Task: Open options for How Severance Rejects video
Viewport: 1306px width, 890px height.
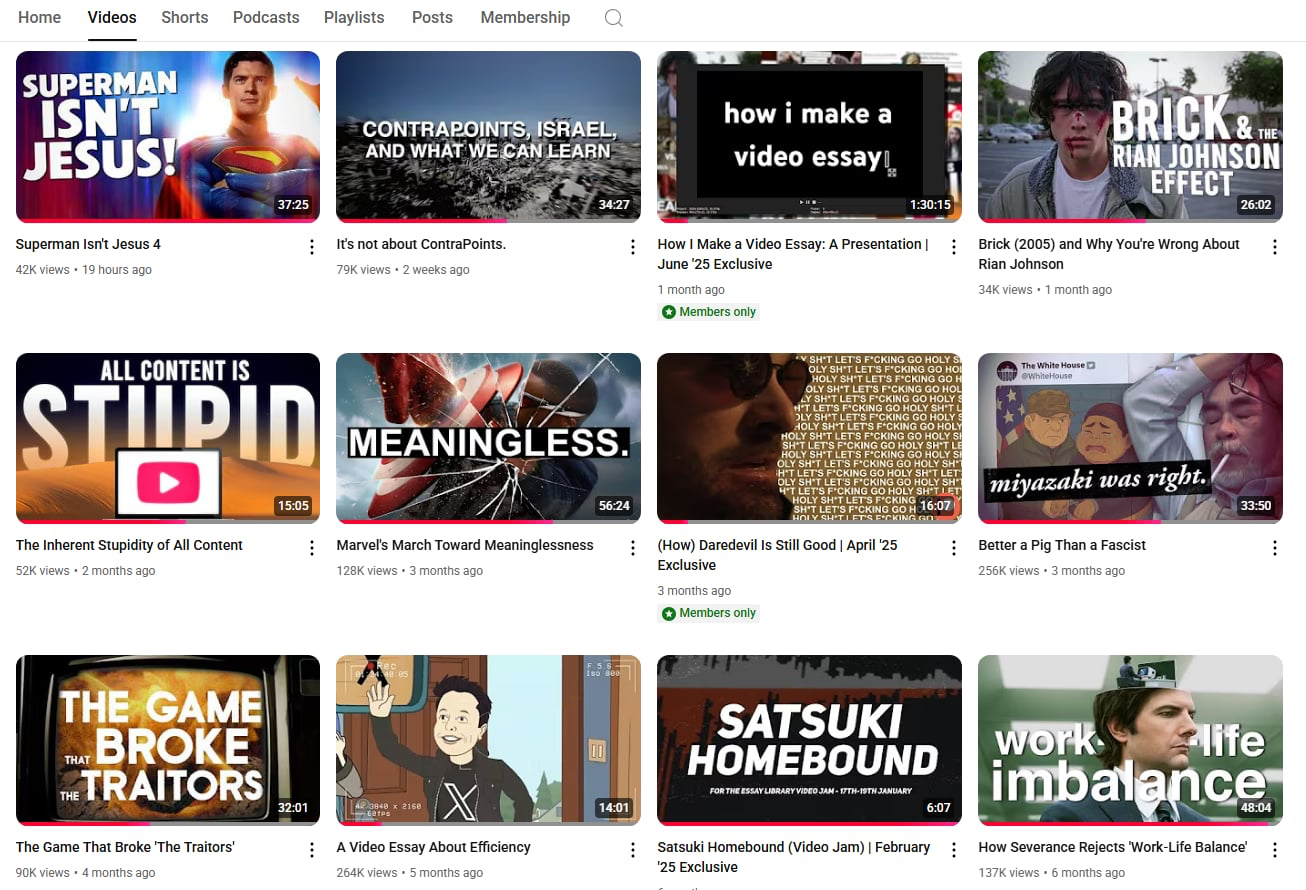Action: (x=1274, y=850)
